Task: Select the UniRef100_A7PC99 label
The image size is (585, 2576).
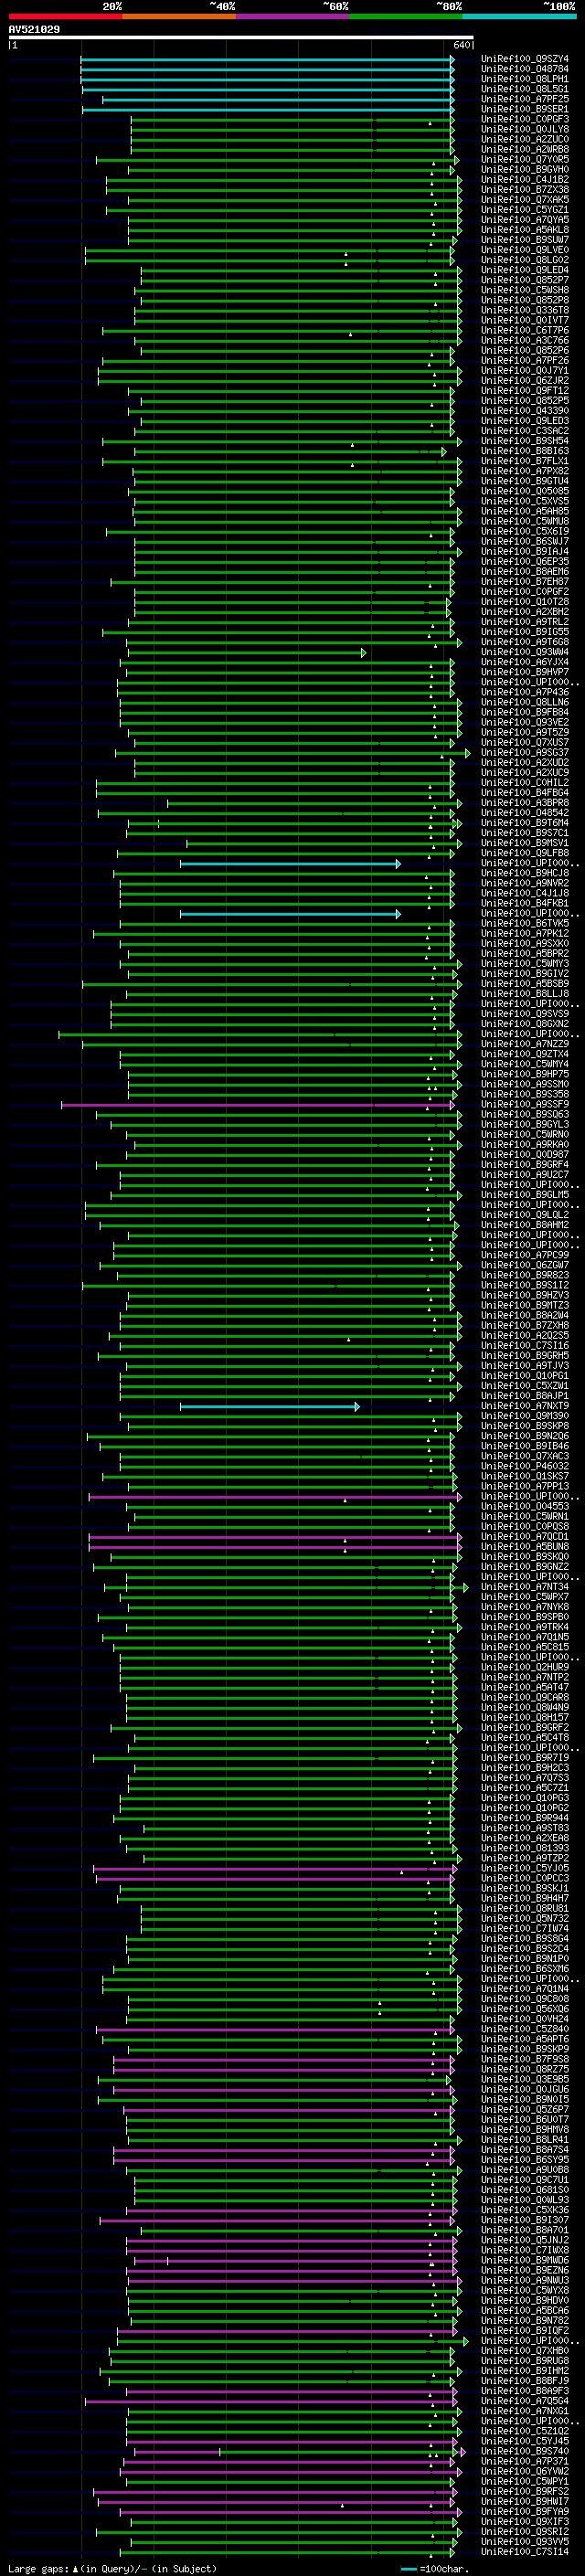Action: [x=525, y=1255]
